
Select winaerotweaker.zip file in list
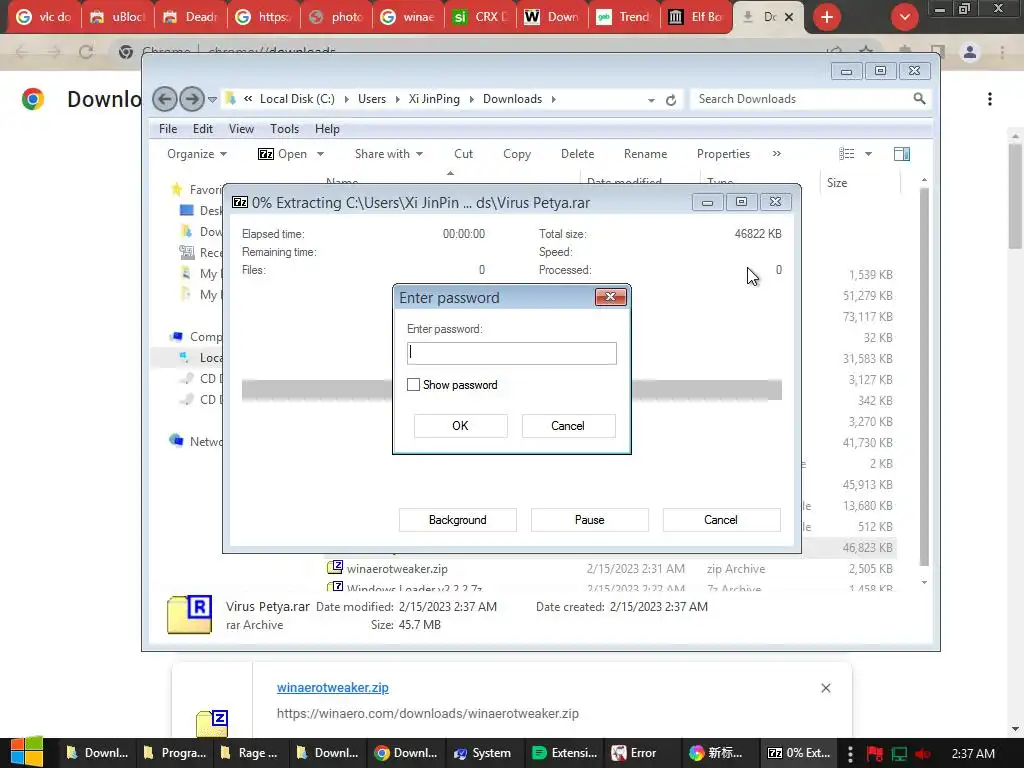[397, 569]
